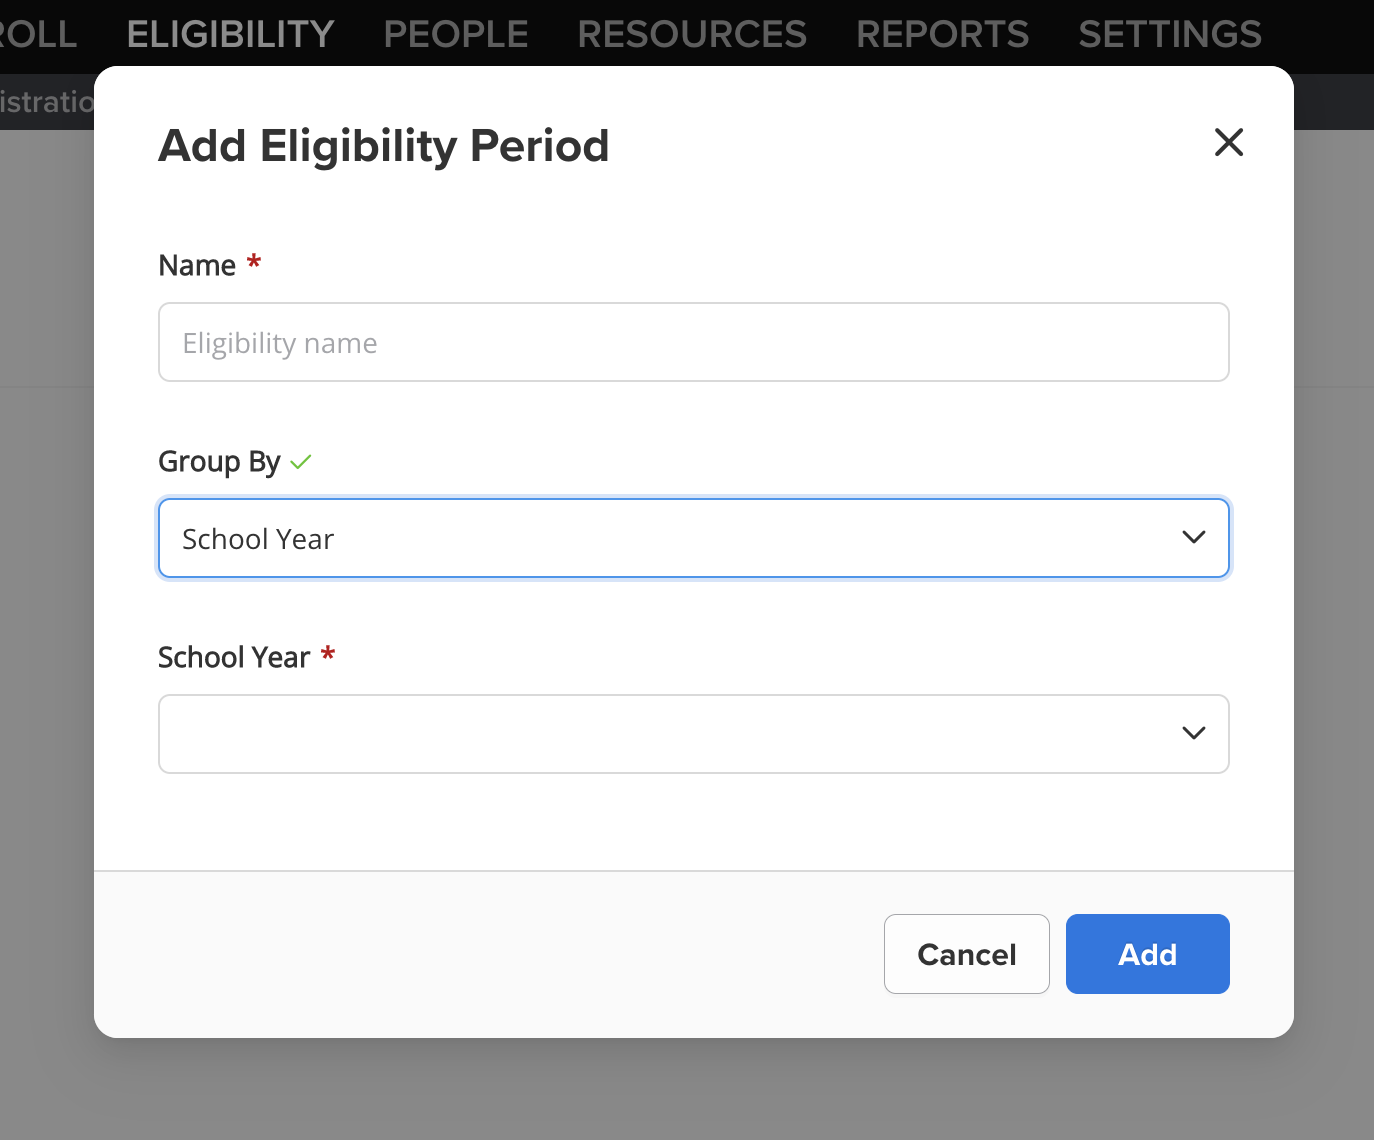Switch to the PEOPLE tab
The width and height of the screenshot is (1374, 1140).
[456, 34]
